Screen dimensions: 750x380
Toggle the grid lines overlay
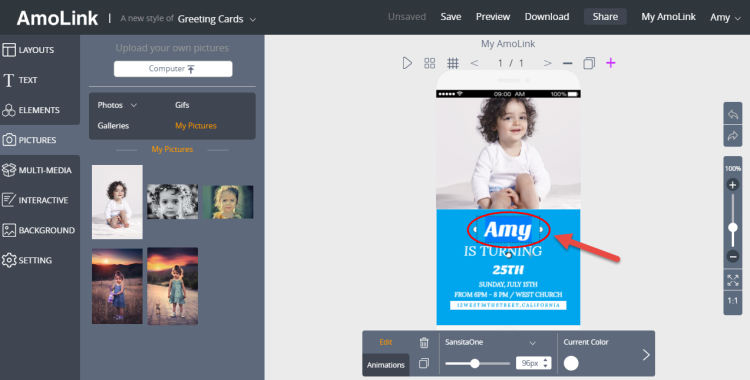click(x=452, y=63)
